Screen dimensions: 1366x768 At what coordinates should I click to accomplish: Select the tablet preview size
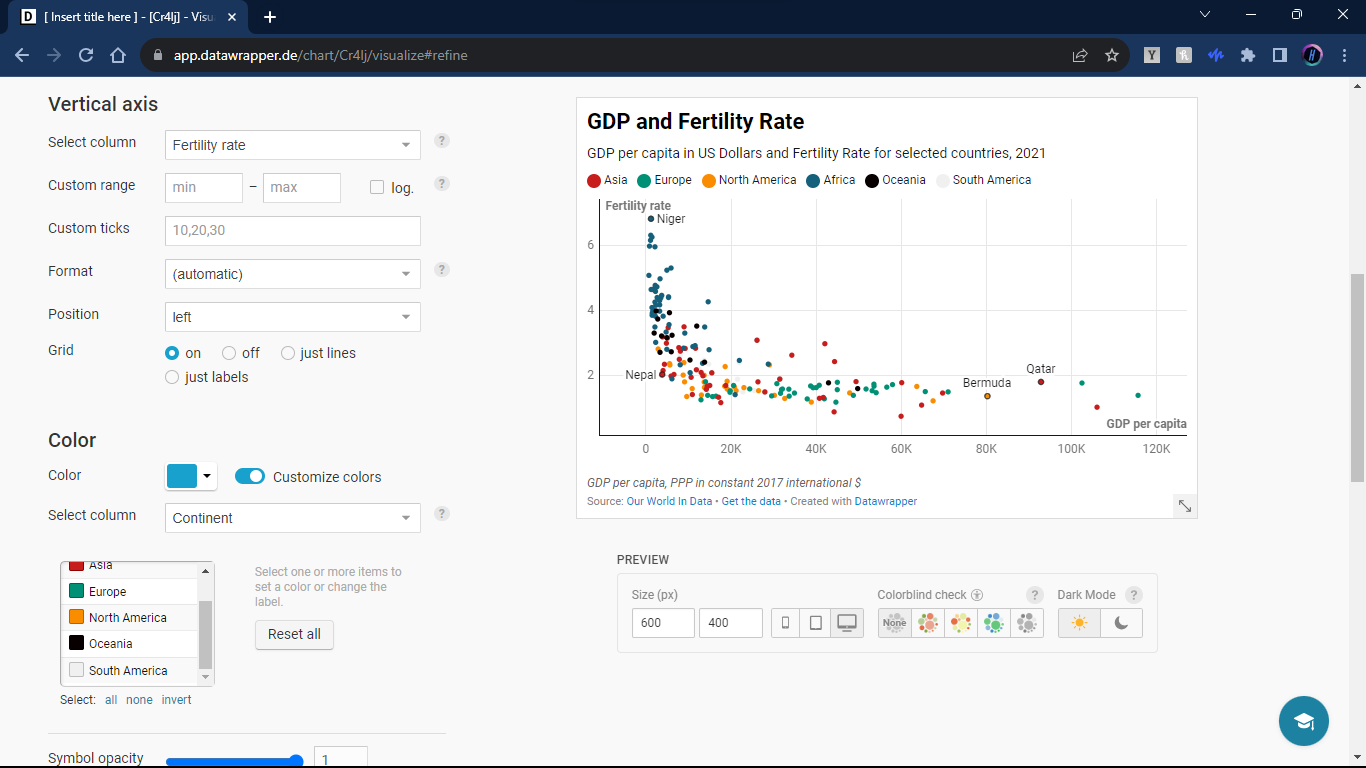point(815,623)
